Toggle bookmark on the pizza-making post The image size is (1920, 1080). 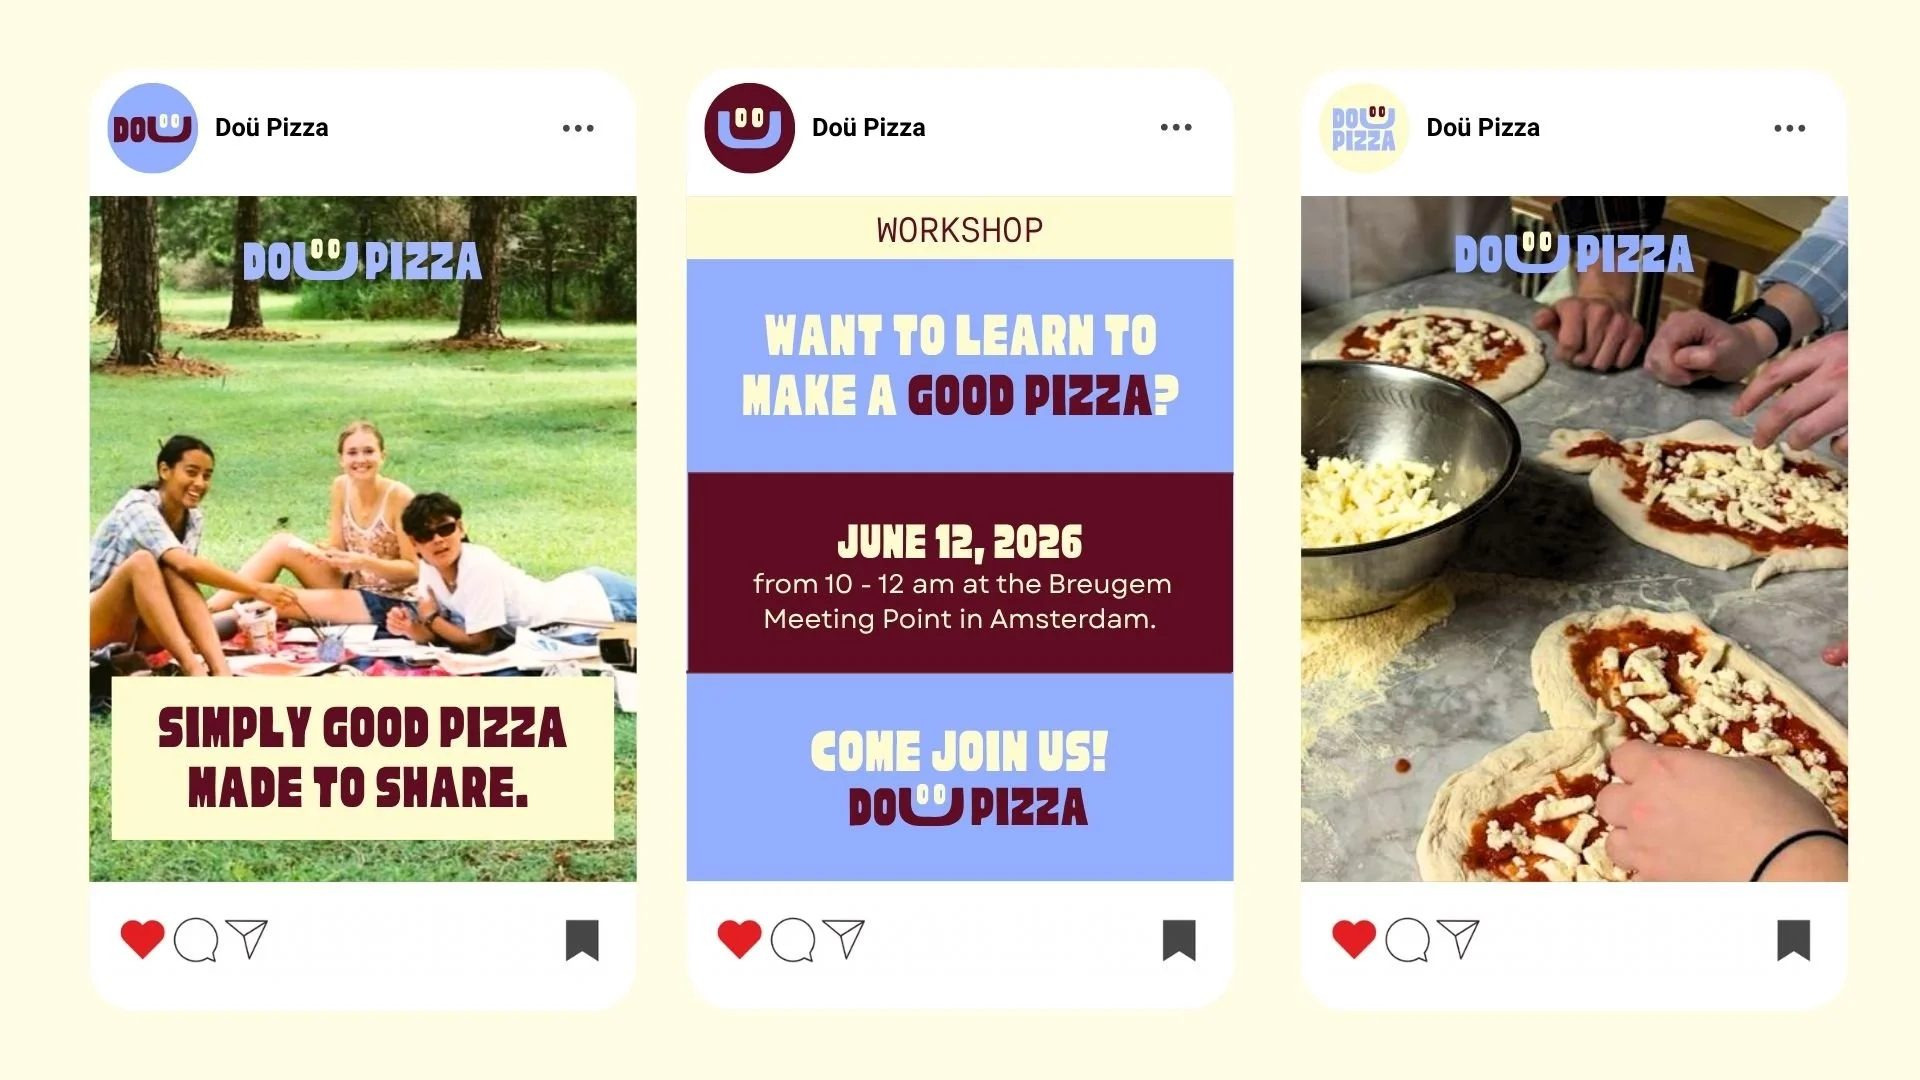1794,940
